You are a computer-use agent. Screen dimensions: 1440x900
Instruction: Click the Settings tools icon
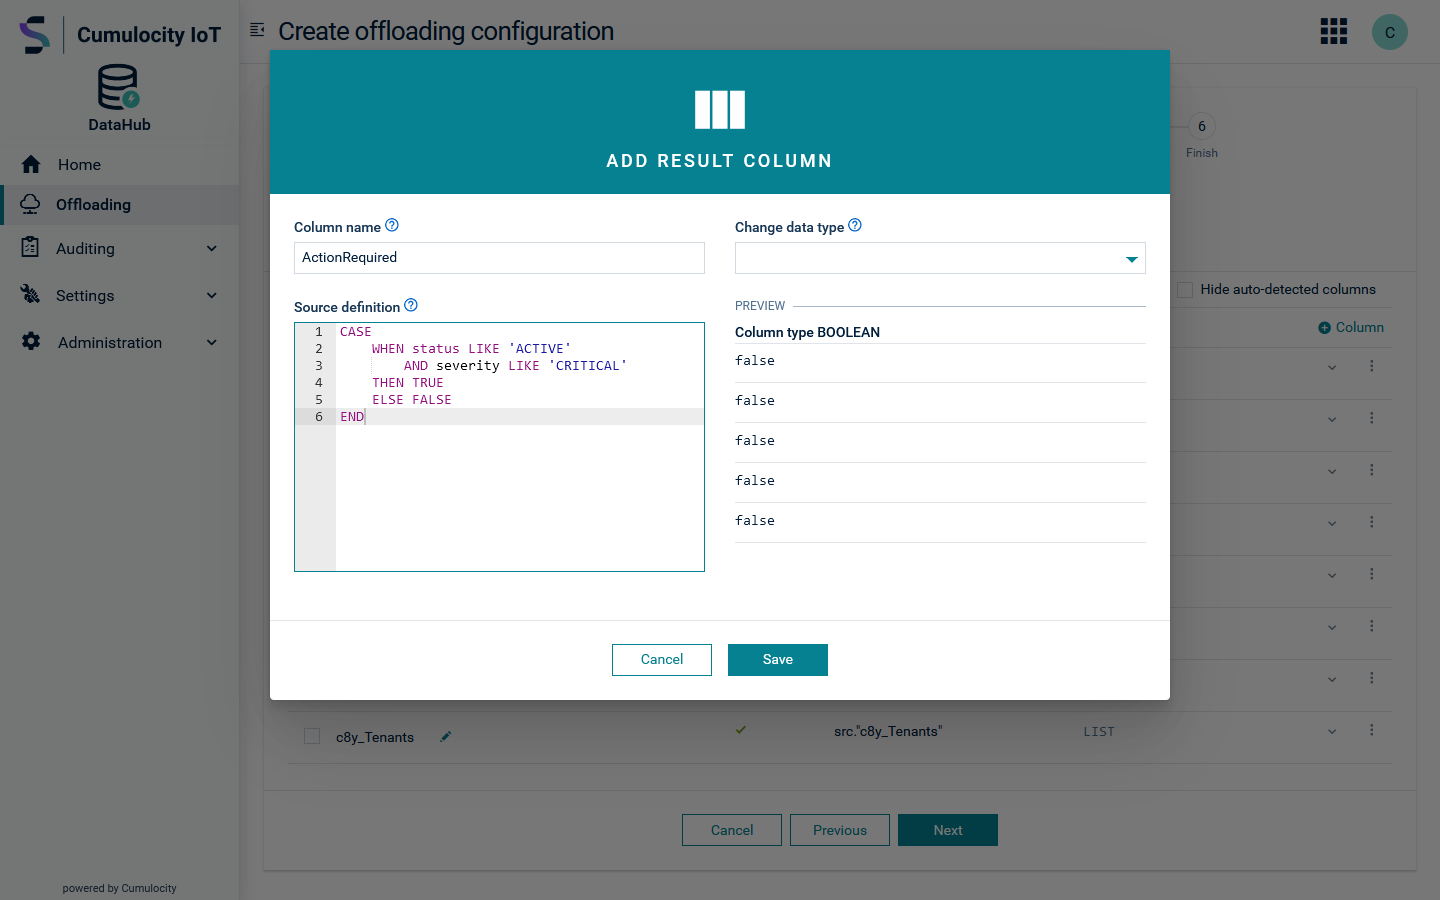[31, 294]
